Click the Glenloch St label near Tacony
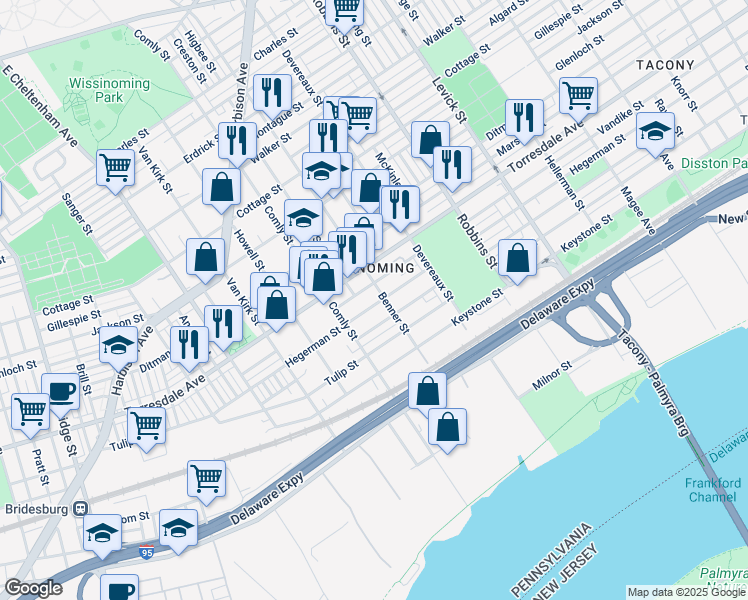The height and width of the screenshot is (600, 748). (580, 53)
